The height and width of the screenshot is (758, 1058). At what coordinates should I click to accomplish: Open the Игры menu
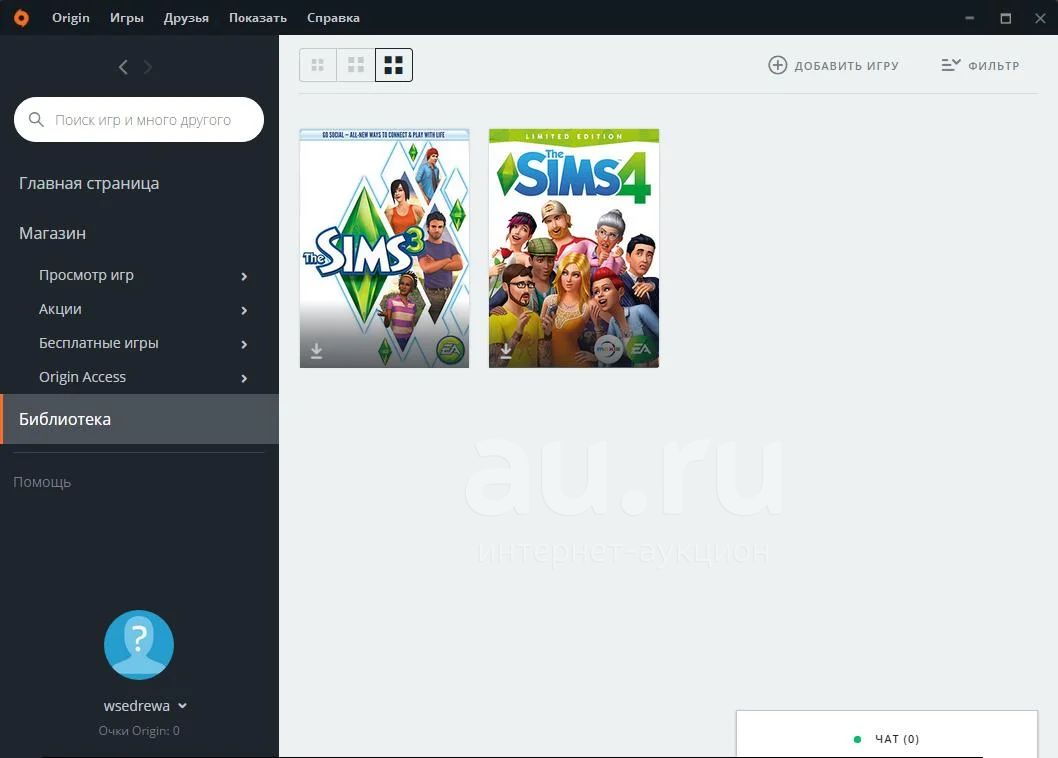point(127,18)
